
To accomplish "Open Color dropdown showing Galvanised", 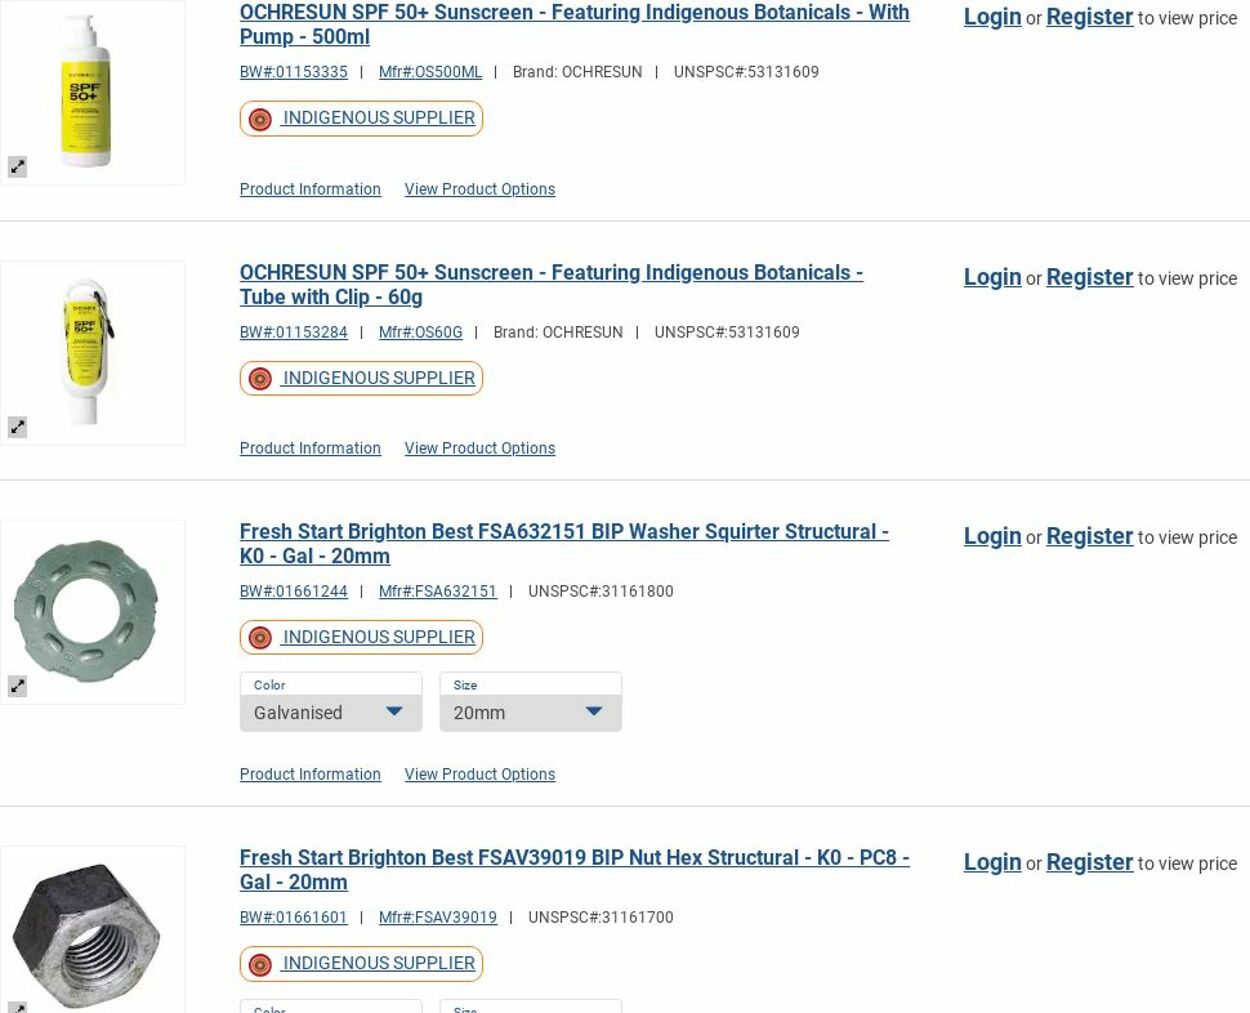I will (x=330, y=712).
